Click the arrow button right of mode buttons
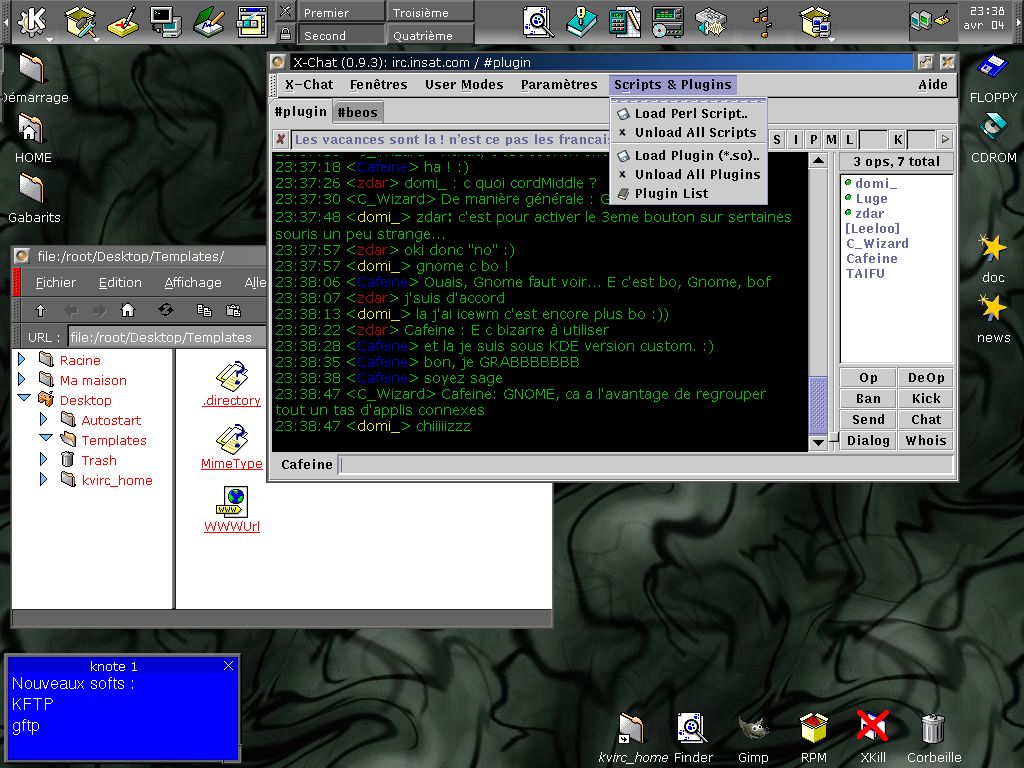 [945, 139]
